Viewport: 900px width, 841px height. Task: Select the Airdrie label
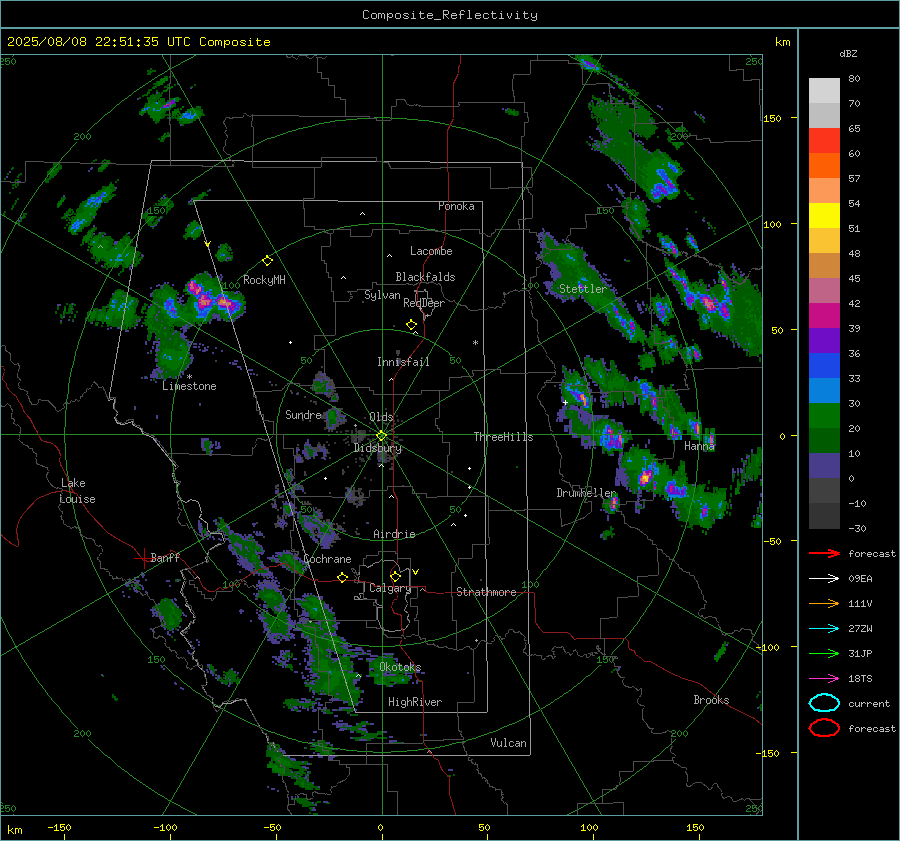(x=394, y=534)
